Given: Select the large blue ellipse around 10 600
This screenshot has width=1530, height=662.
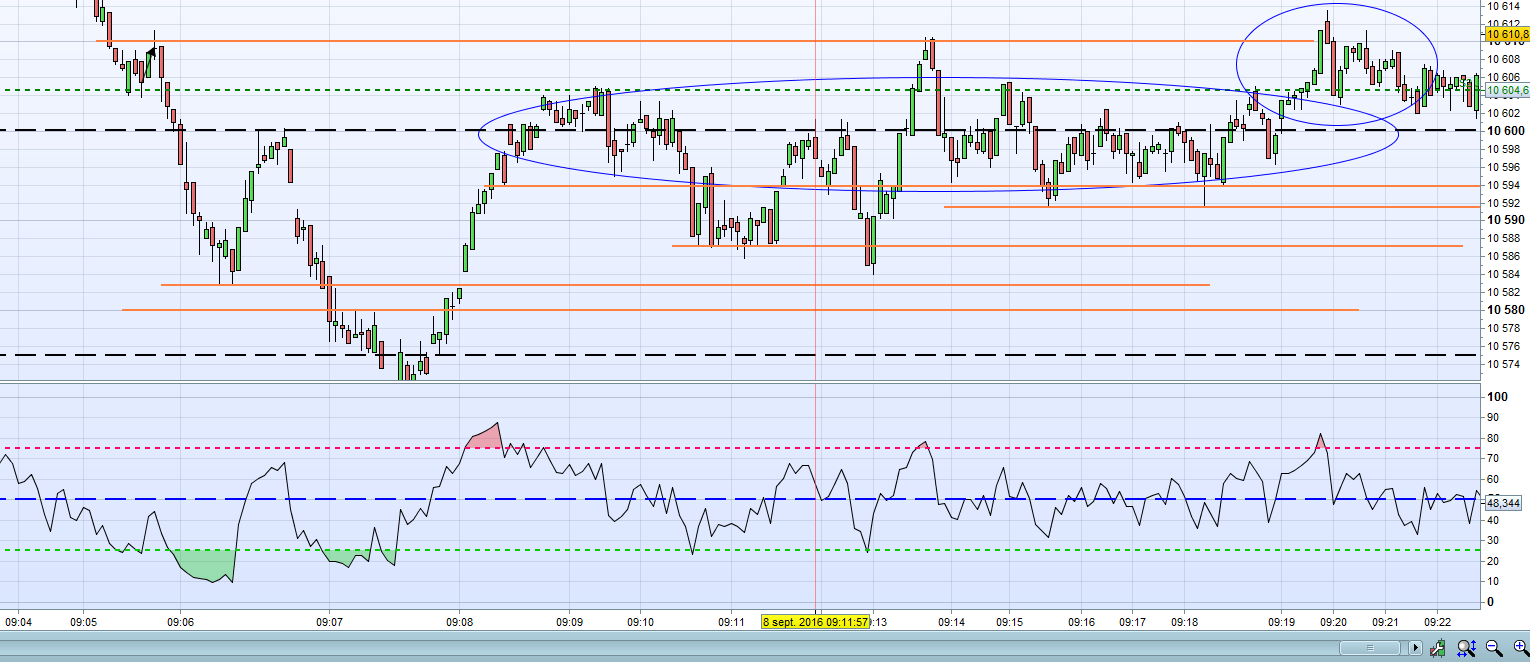Looking at the screenshot, I should 938,133.
